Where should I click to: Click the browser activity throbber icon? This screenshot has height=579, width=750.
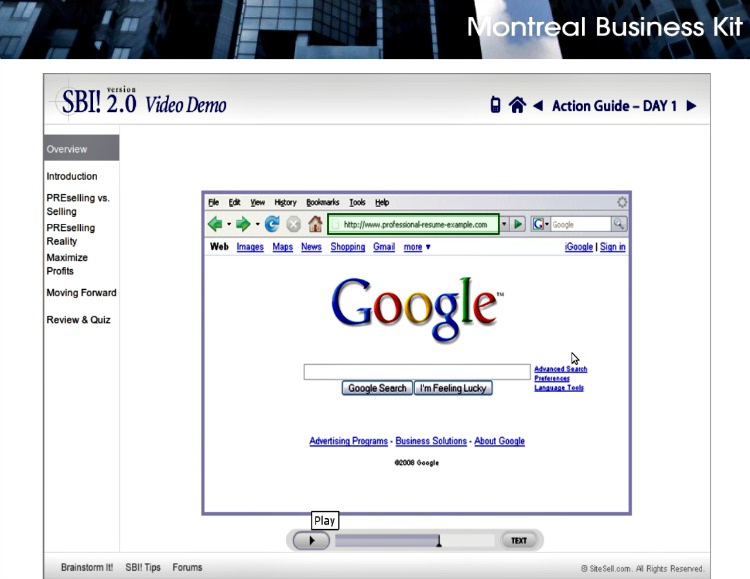pos(622,202)
